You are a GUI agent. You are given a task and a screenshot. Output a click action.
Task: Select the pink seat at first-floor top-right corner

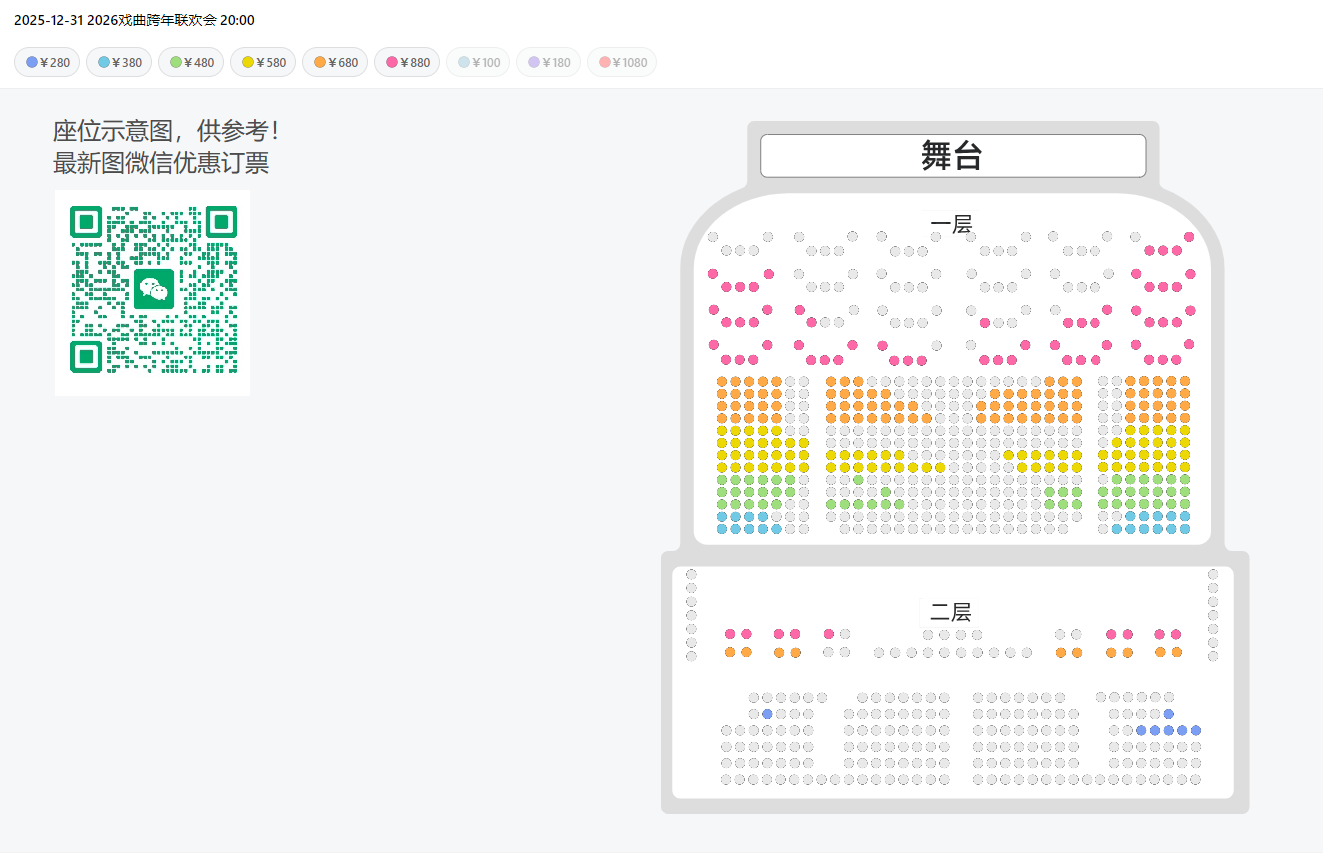[1189, 237]
